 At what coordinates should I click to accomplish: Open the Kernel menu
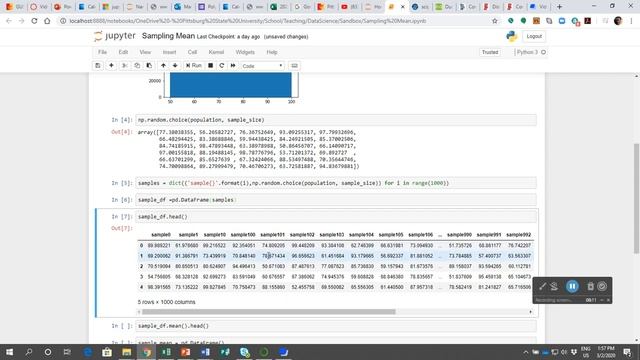(216, 52)
